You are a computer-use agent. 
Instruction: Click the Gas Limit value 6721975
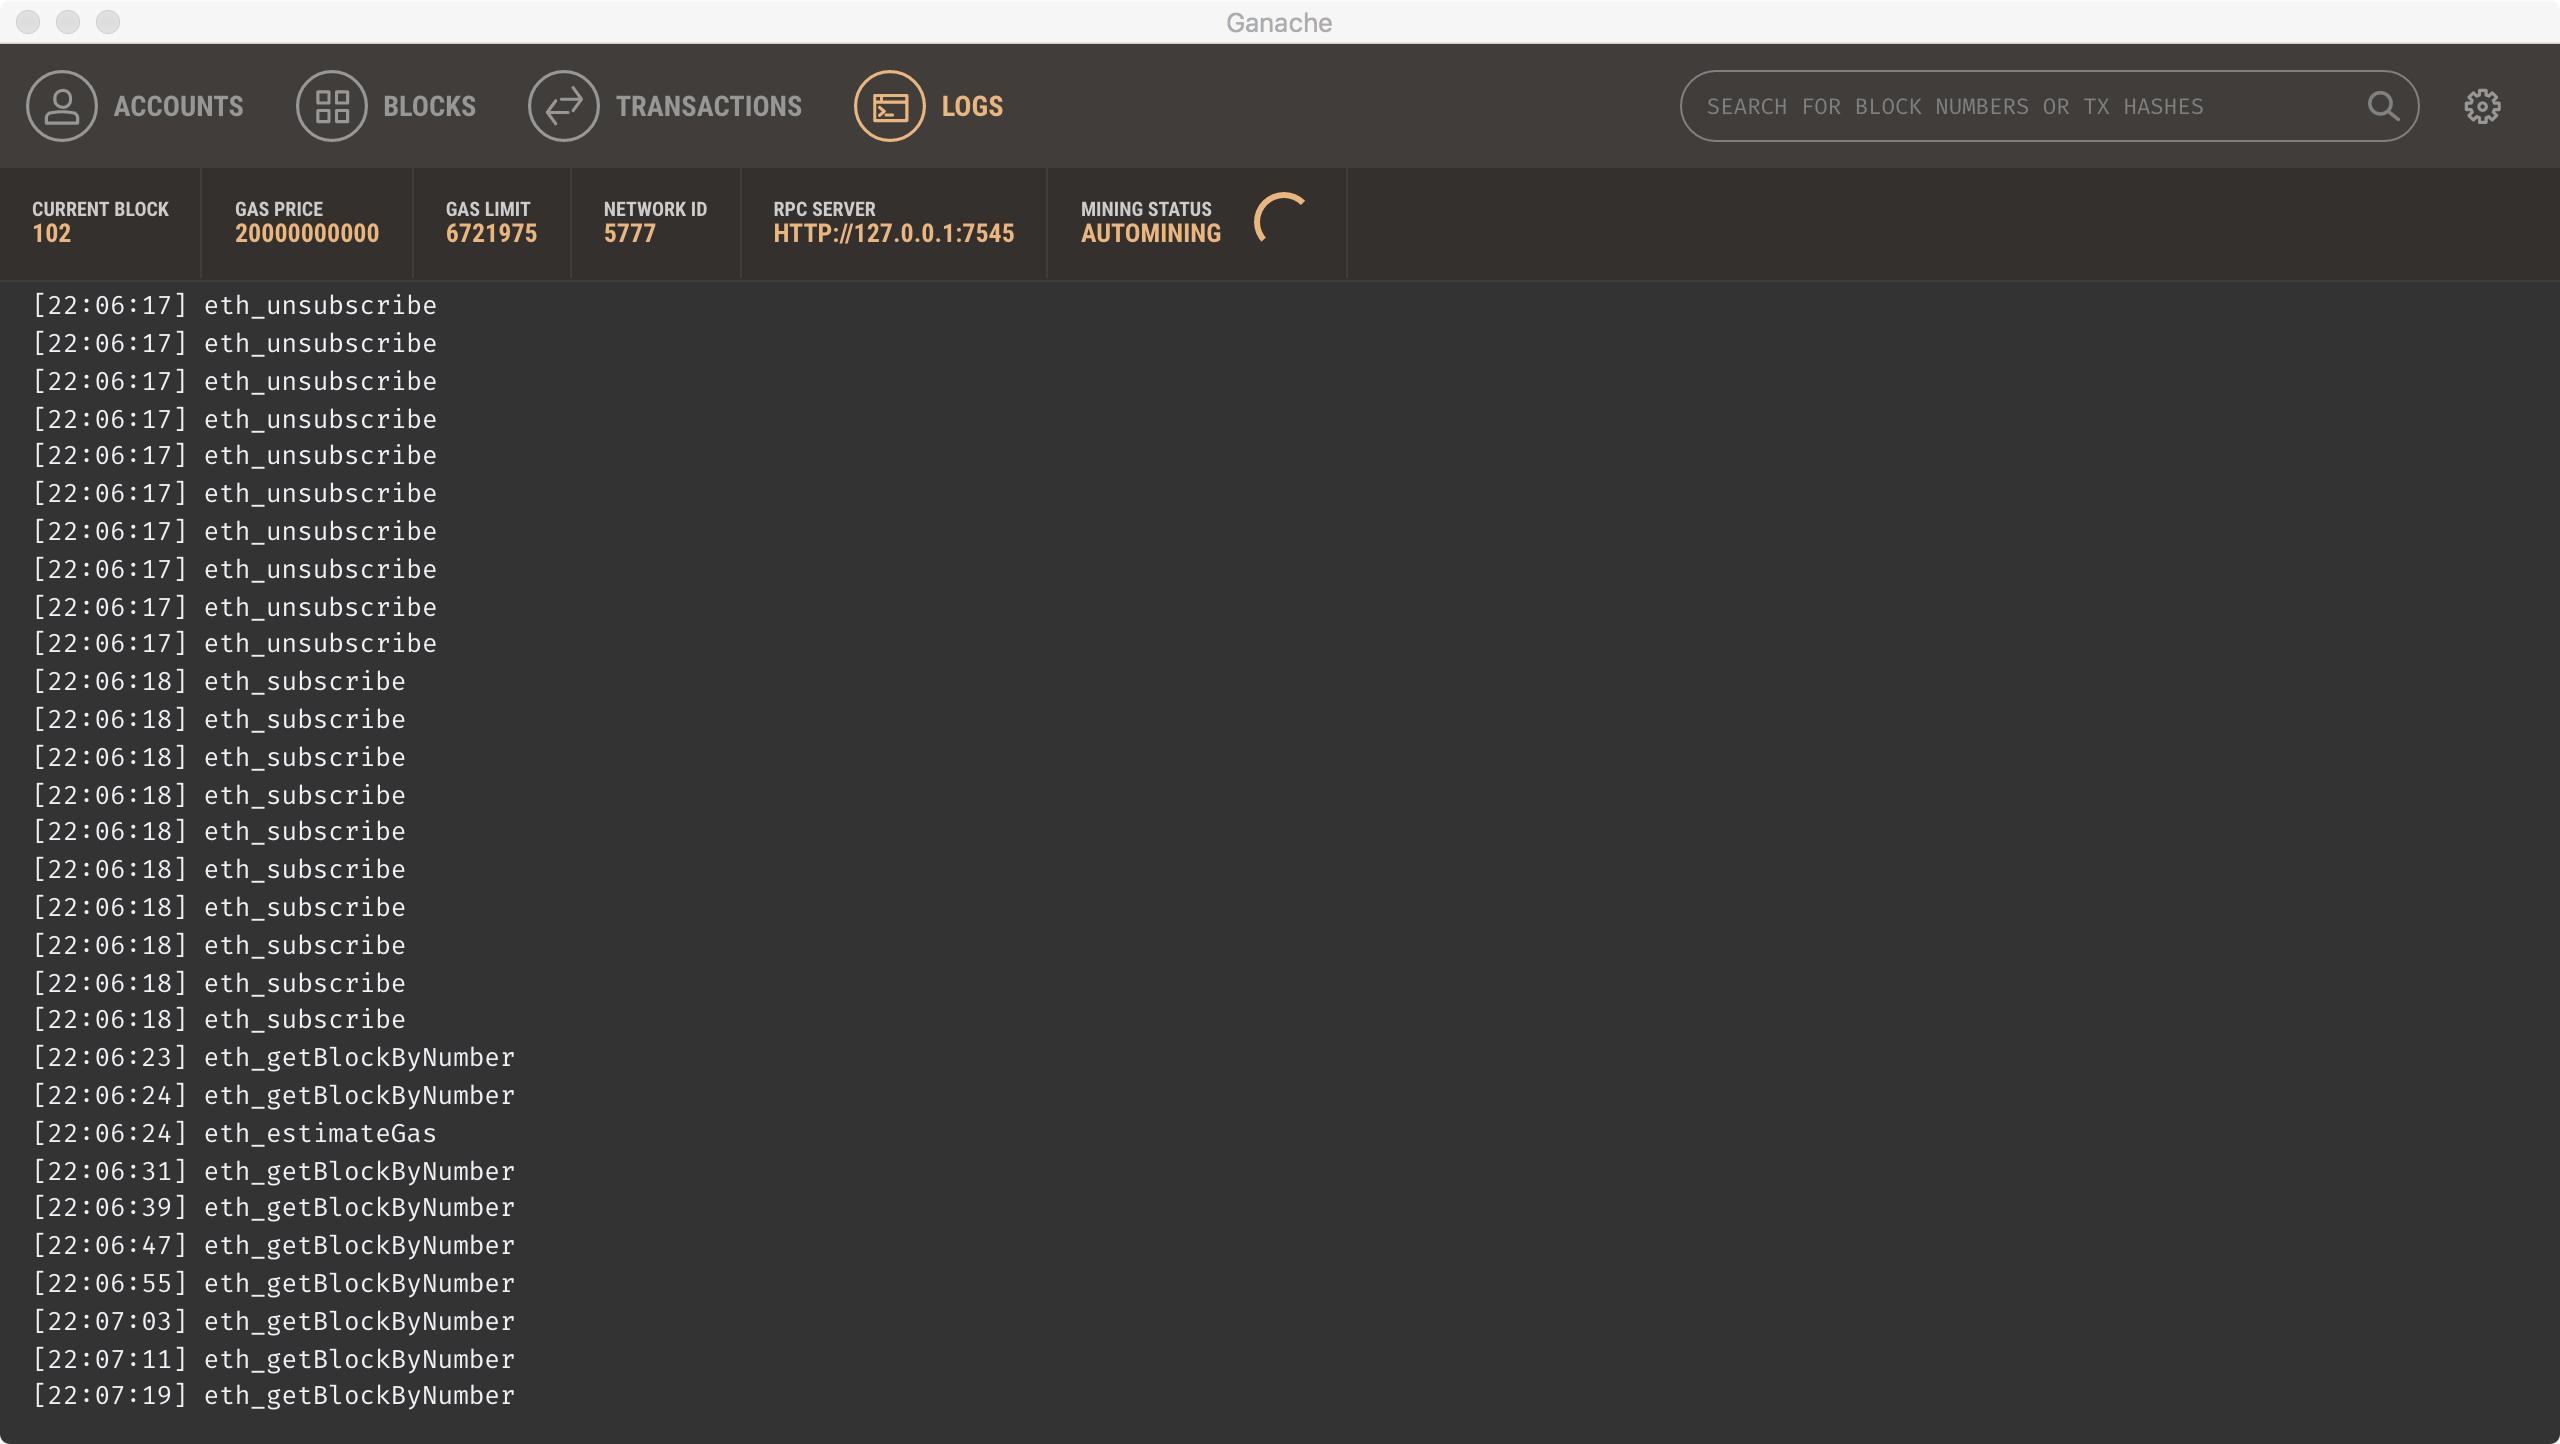click(491, 234)
